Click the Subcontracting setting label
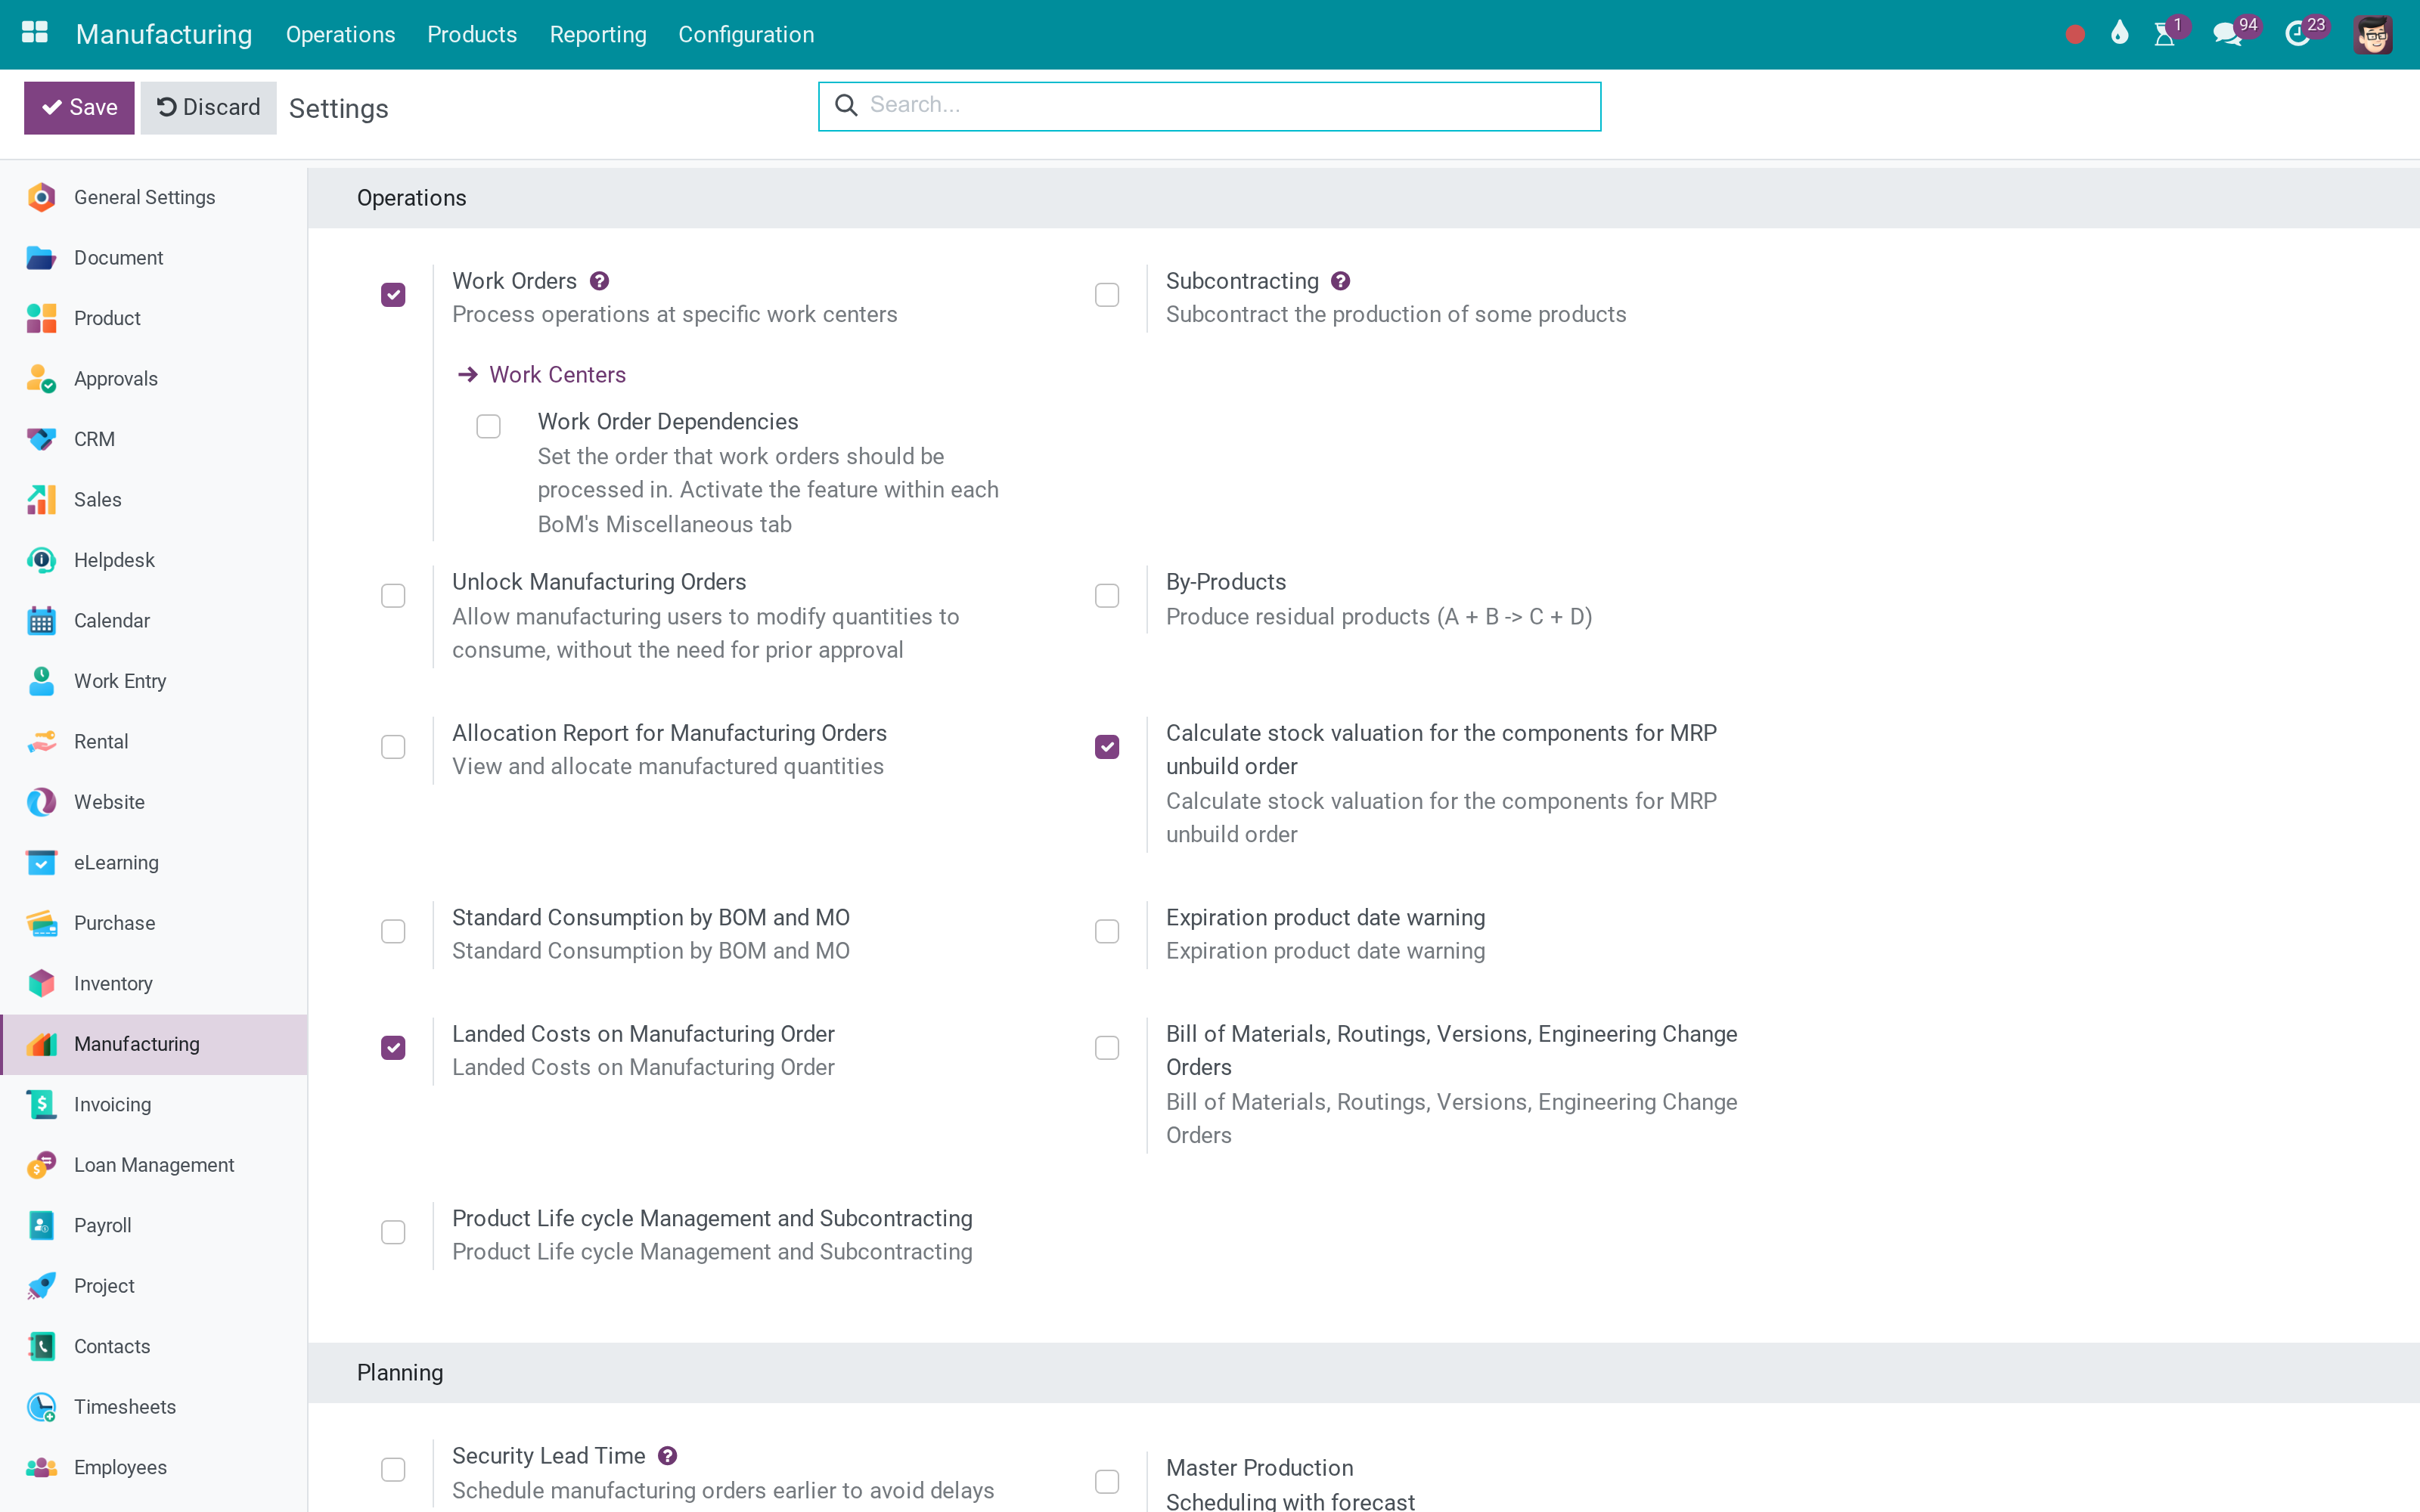Viewport: 2420px width, 1512px height. pos(1242,281)
